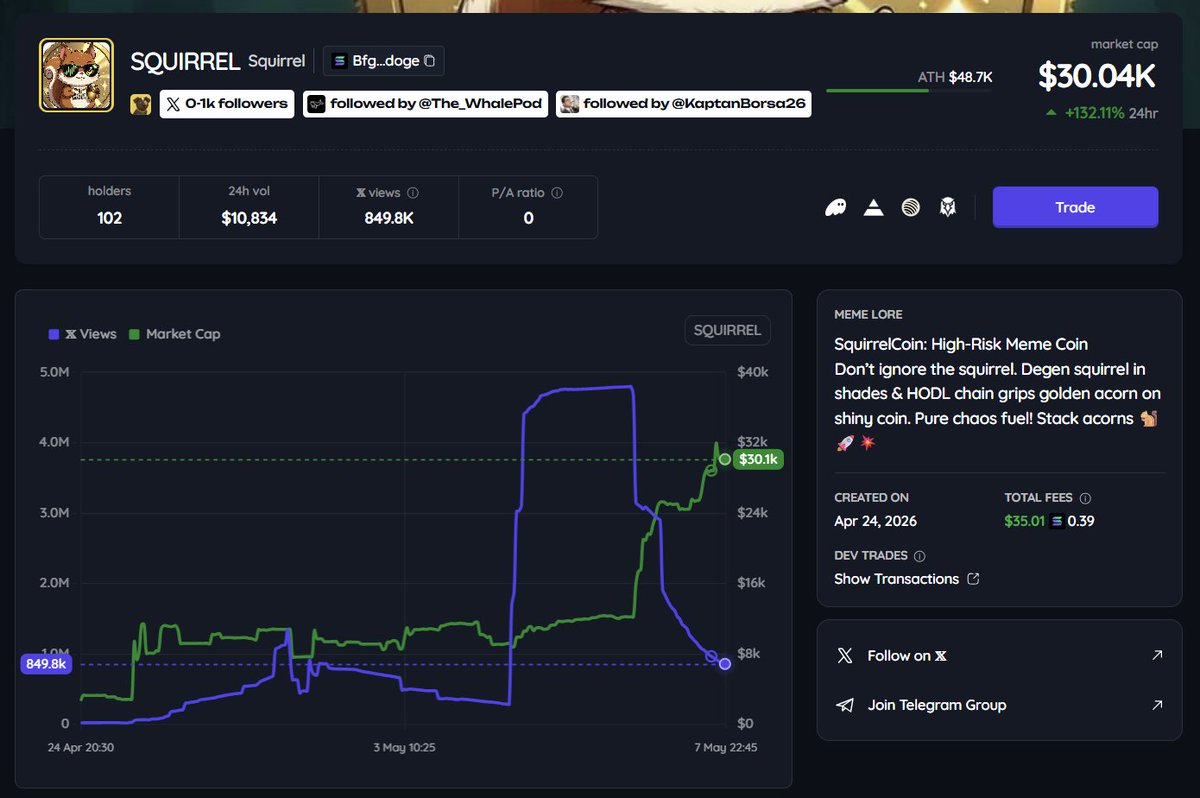1200x798 pixels.
Task: Click the 24 Apr 20:30 axis label
Action: coord(81,747)
